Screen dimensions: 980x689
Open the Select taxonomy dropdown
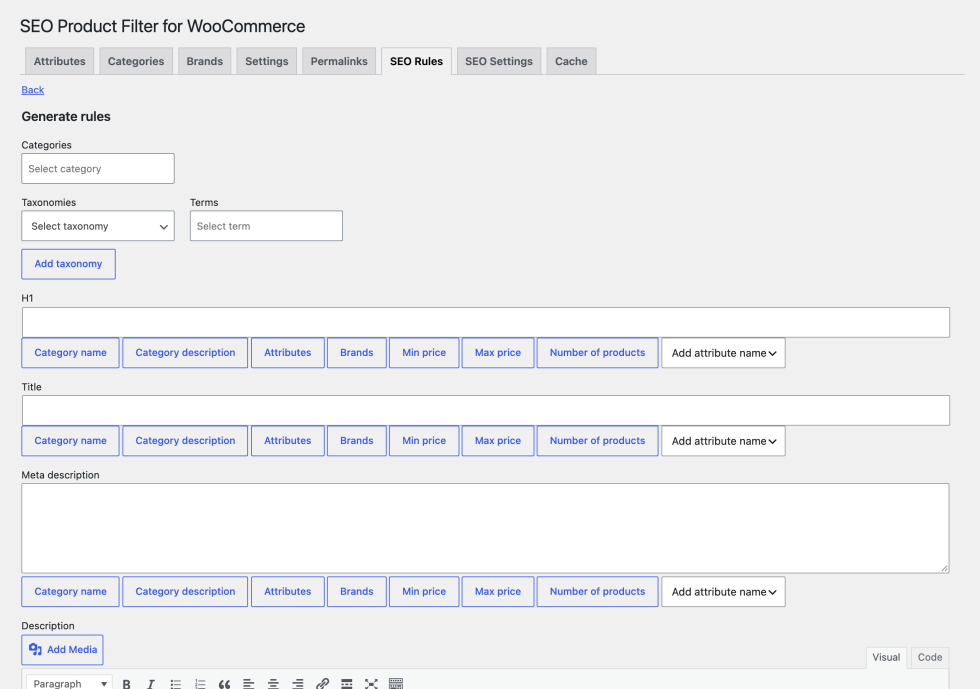[x=98, y=226]
